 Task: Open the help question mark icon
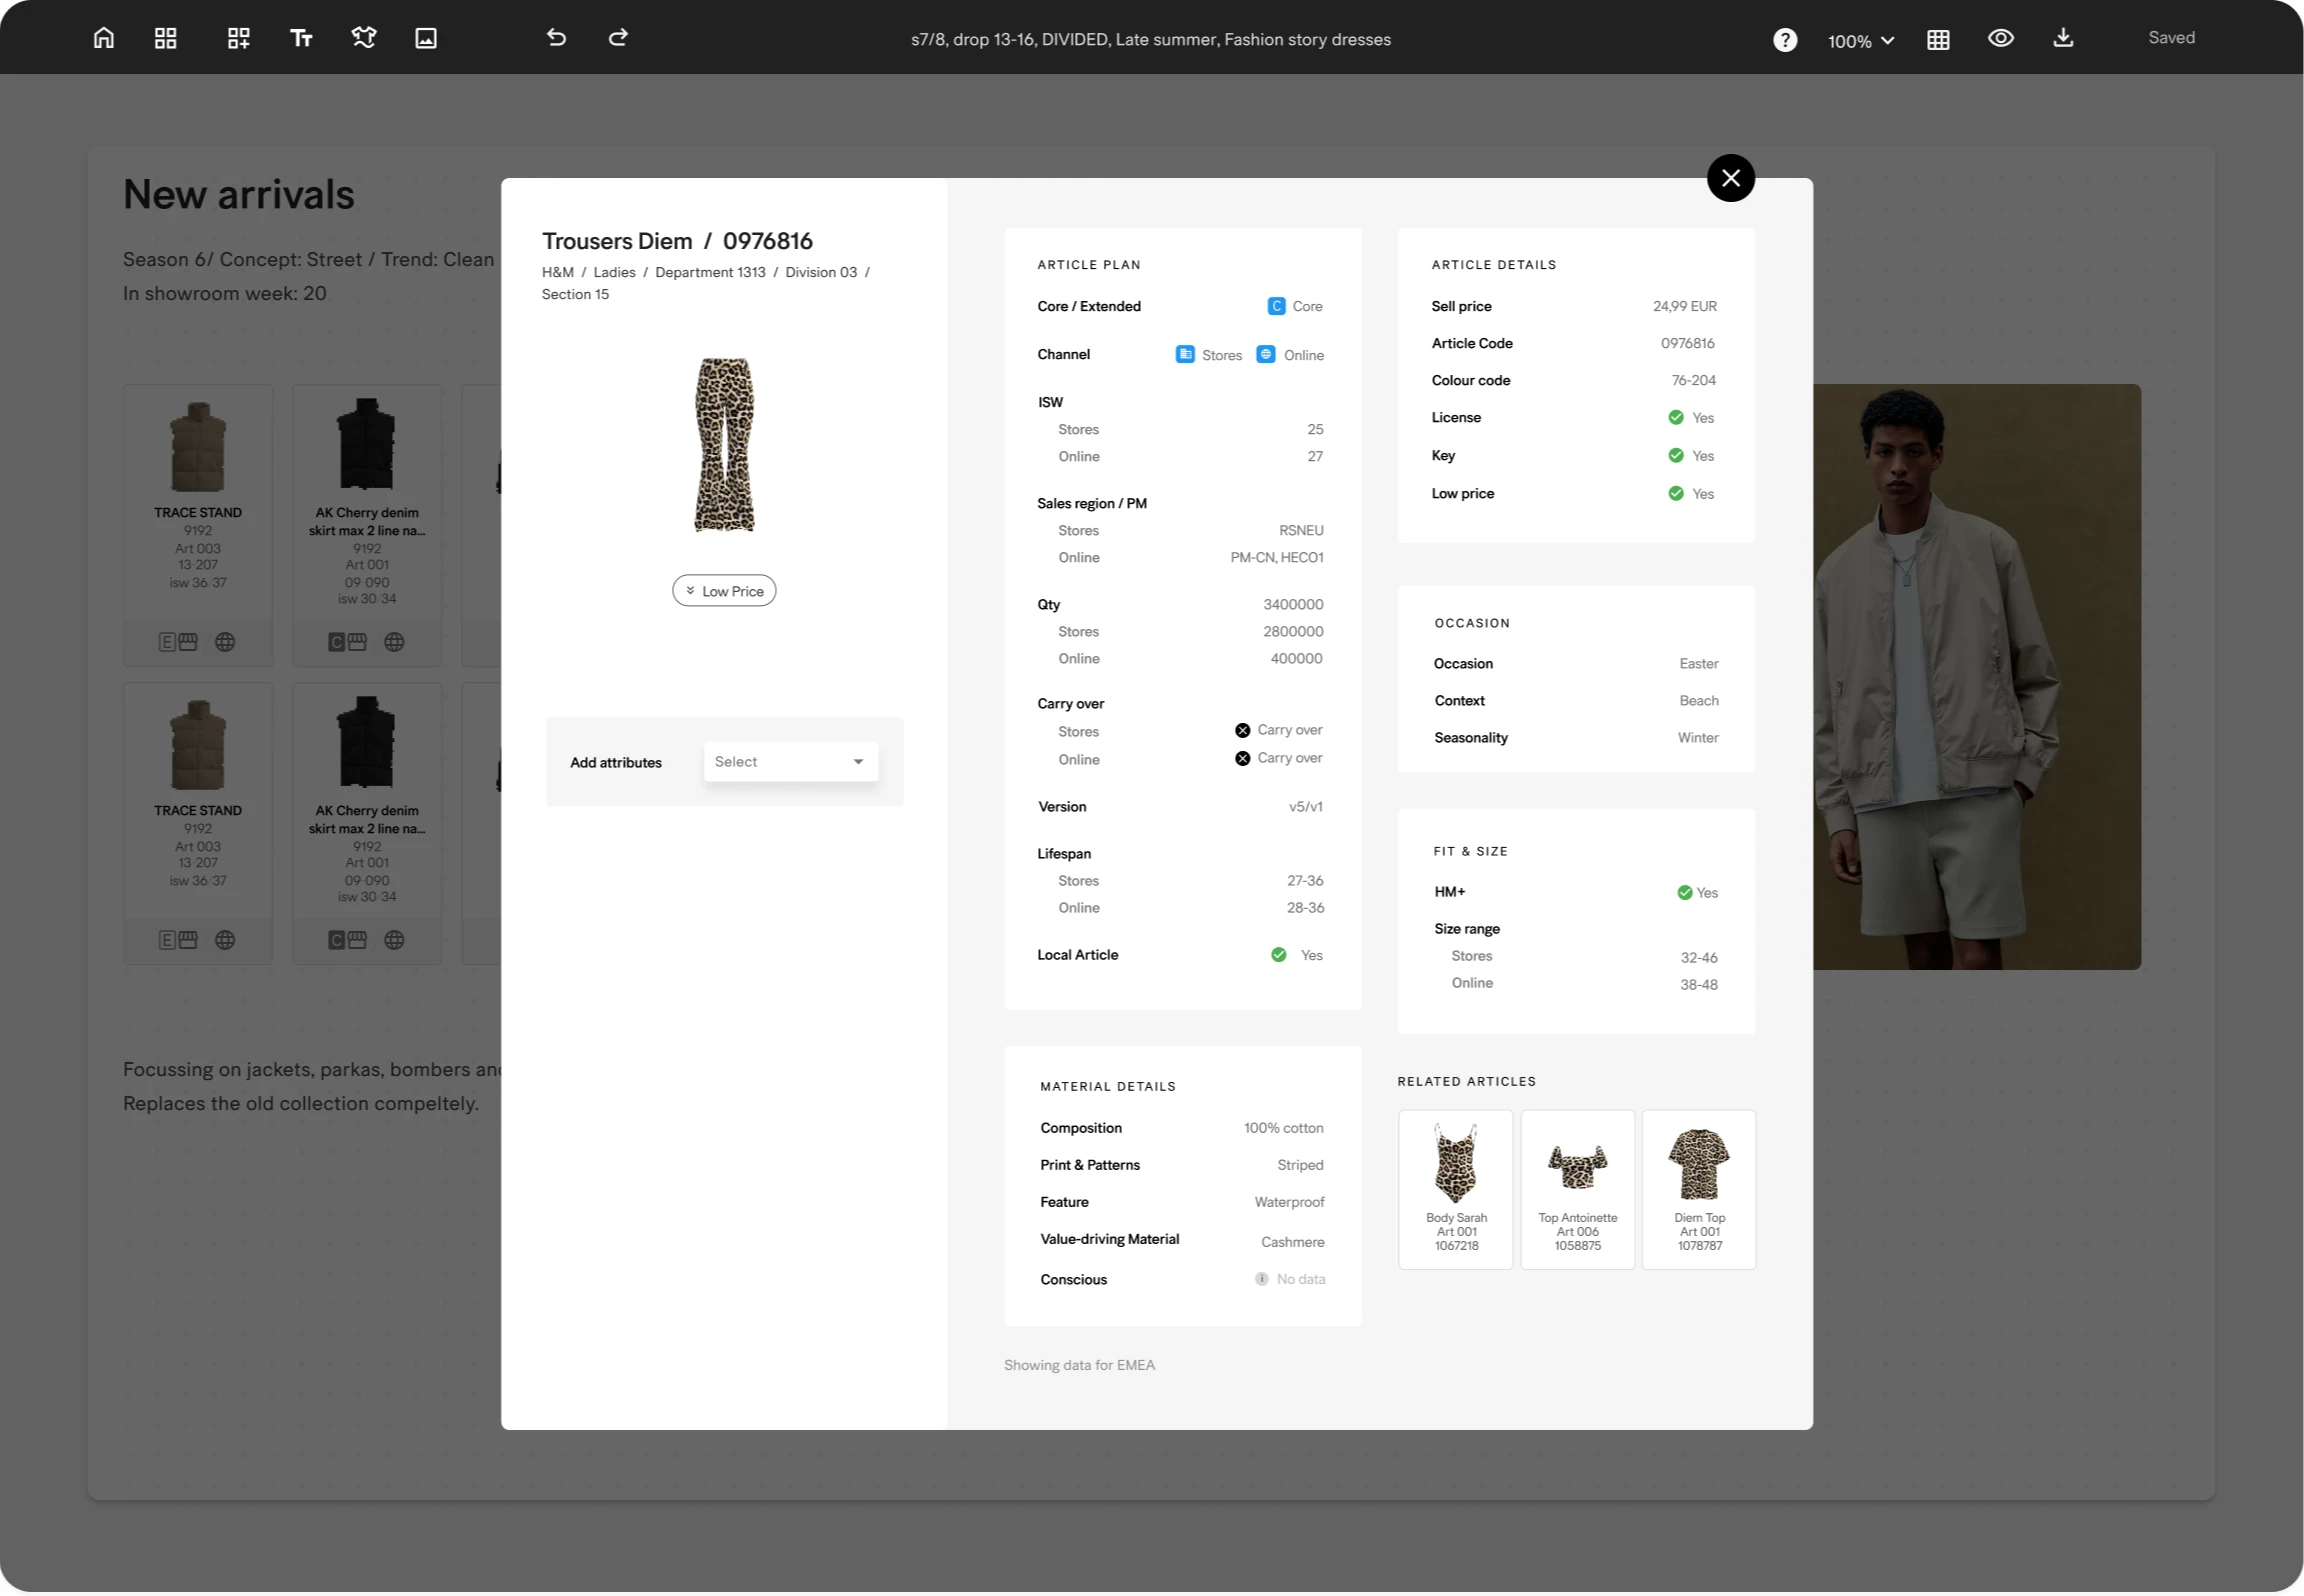click(x=1785, y=40)
